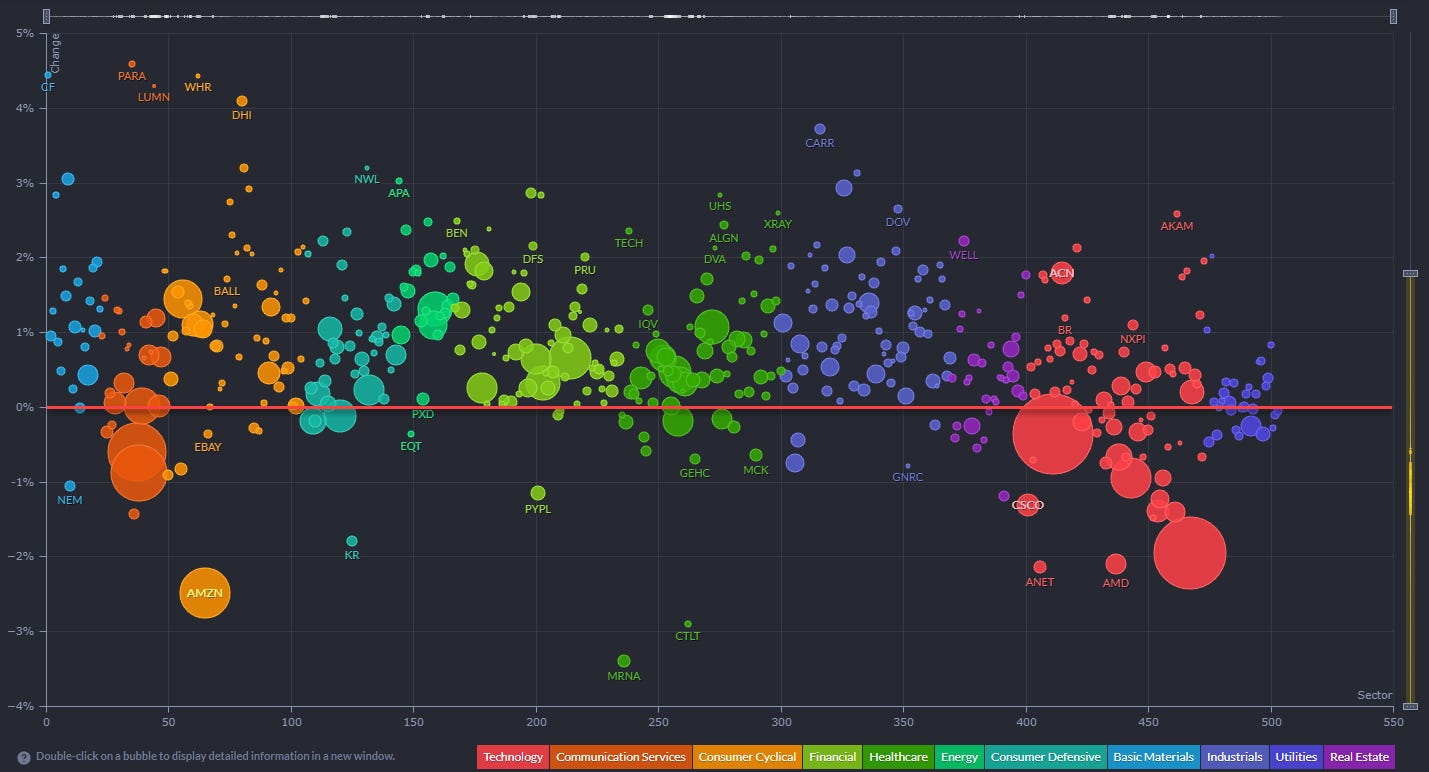Click the help question mark icon
Screen dimensions: 1429x772
click(x=23, y=757)
